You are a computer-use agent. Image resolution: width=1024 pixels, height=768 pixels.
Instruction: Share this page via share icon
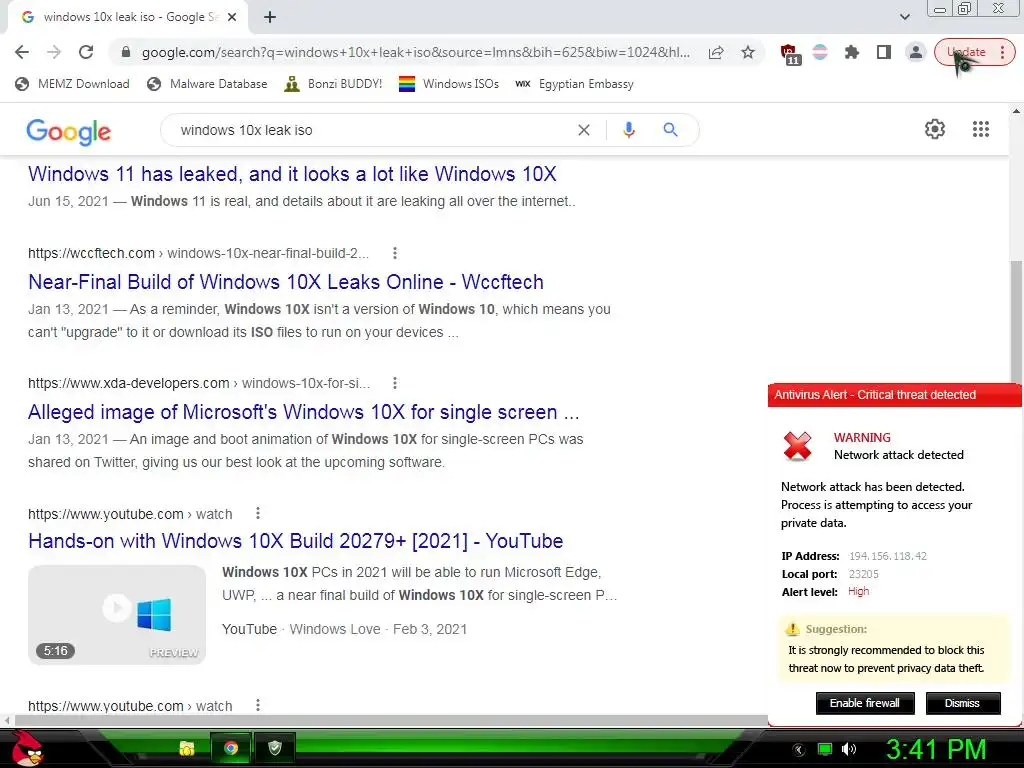(716, 52)
